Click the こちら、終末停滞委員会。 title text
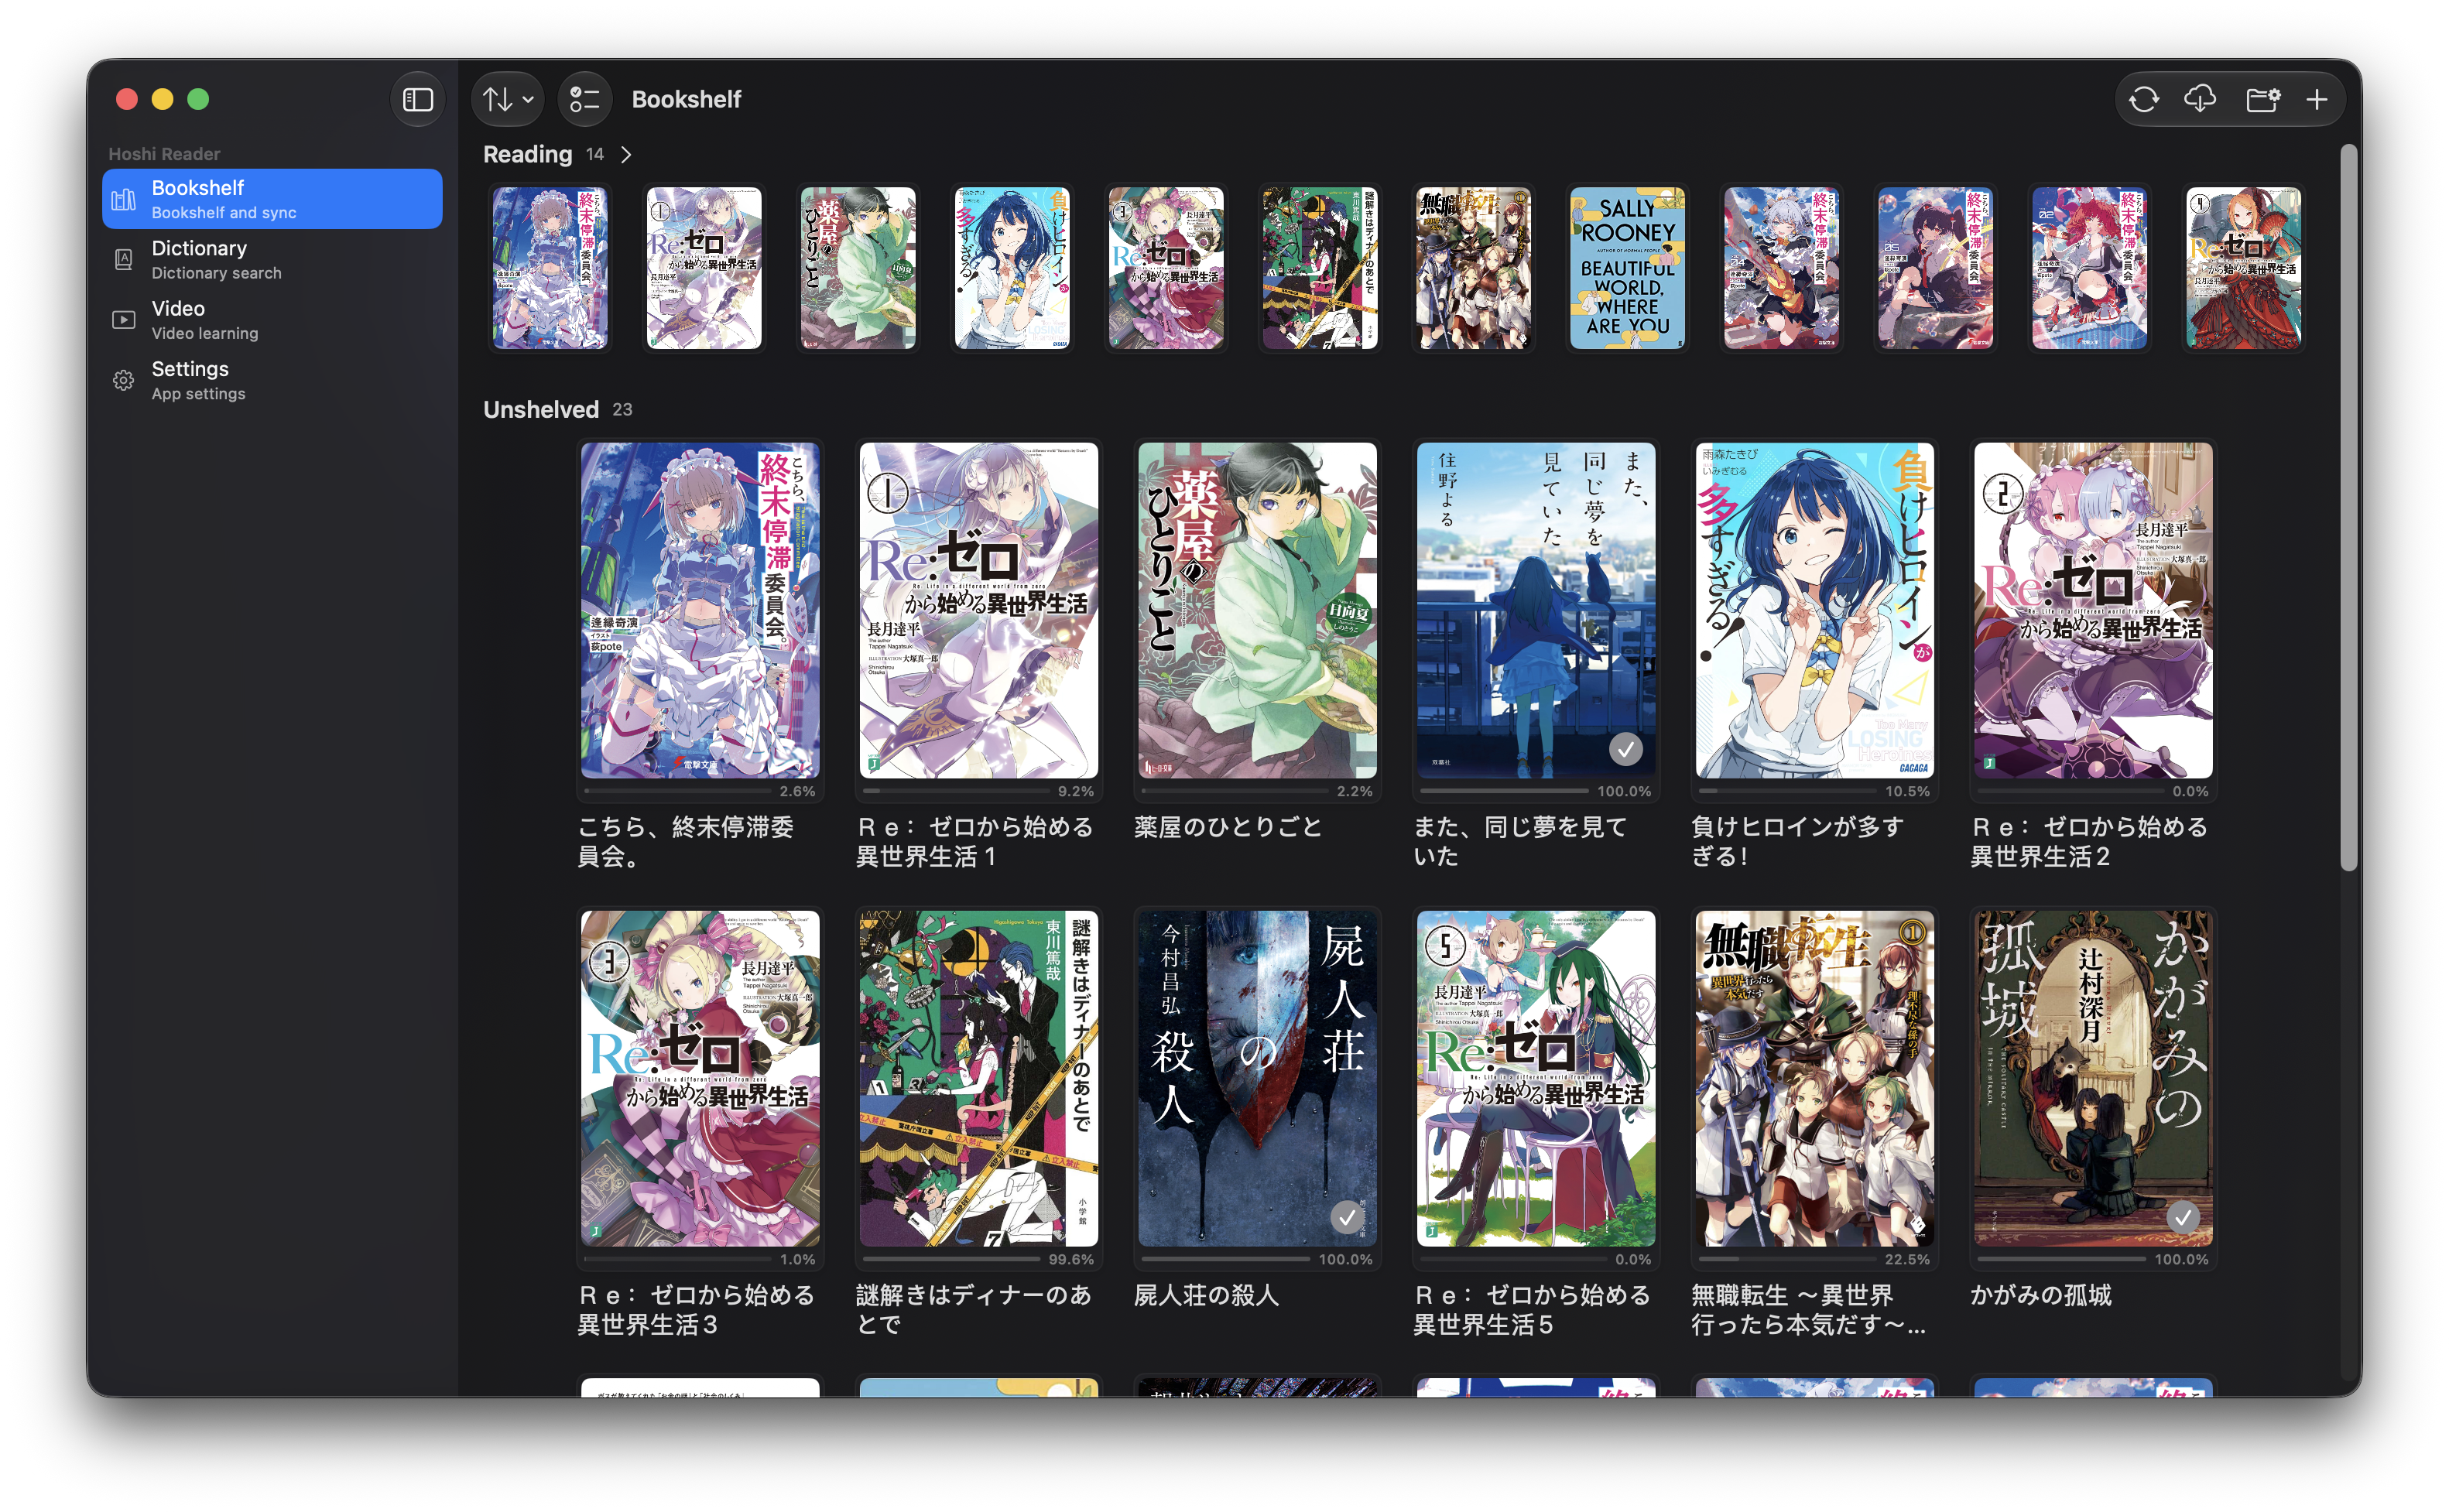The width and height of the screenshot is (2449, 1512). 686,842
